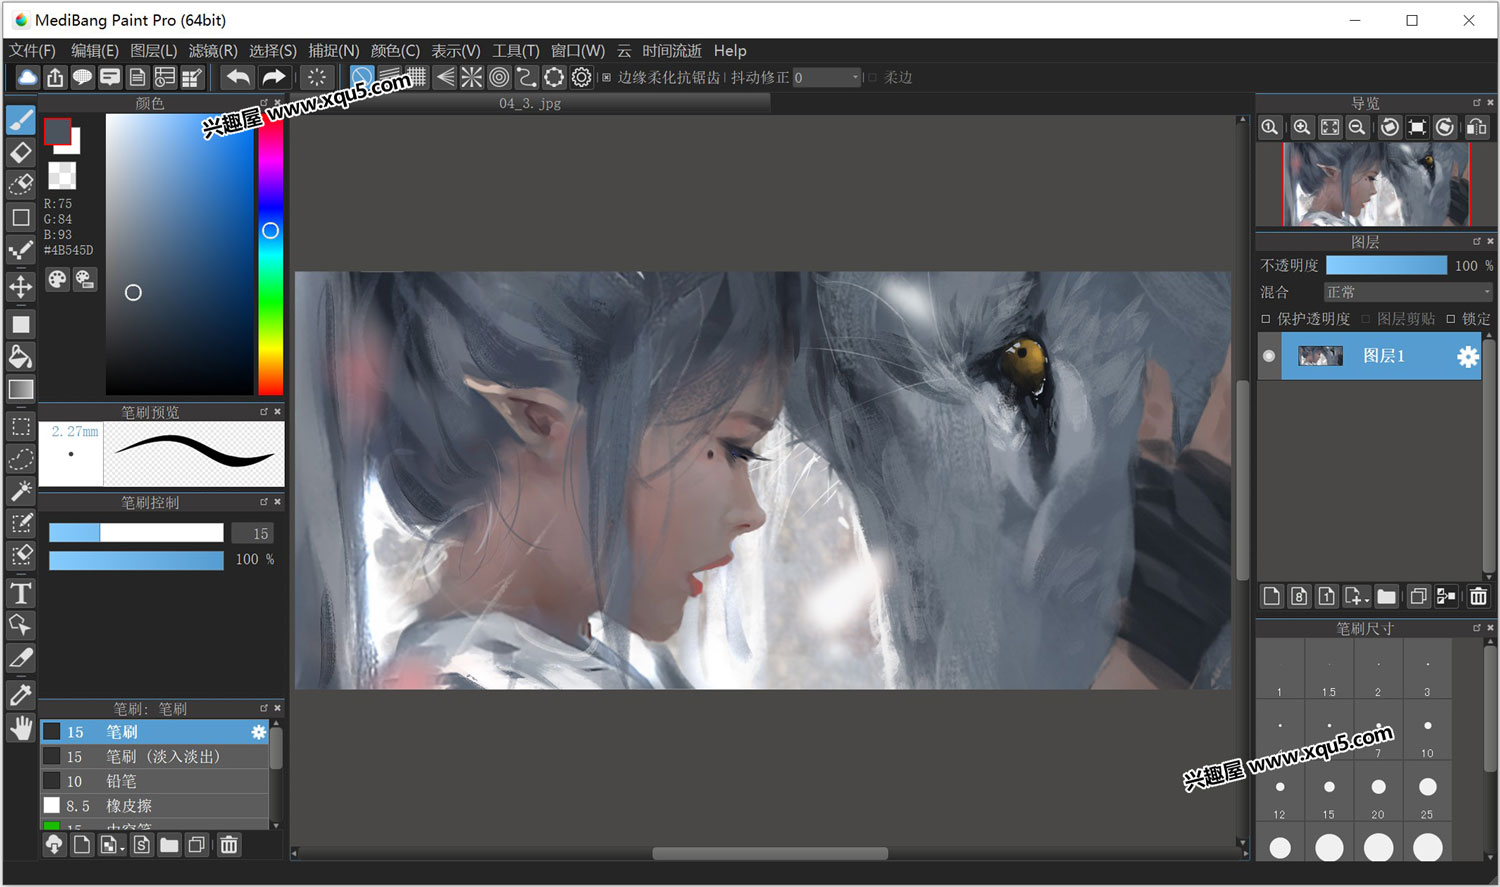Viewport: 1500px width, 887px height.
Task: Open the 选择(S) menu
Action: pyautogui.click(x=272, y=50)
